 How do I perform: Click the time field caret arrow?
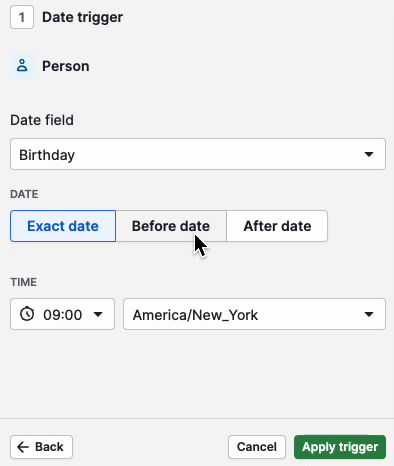click(x=98, y=314)
